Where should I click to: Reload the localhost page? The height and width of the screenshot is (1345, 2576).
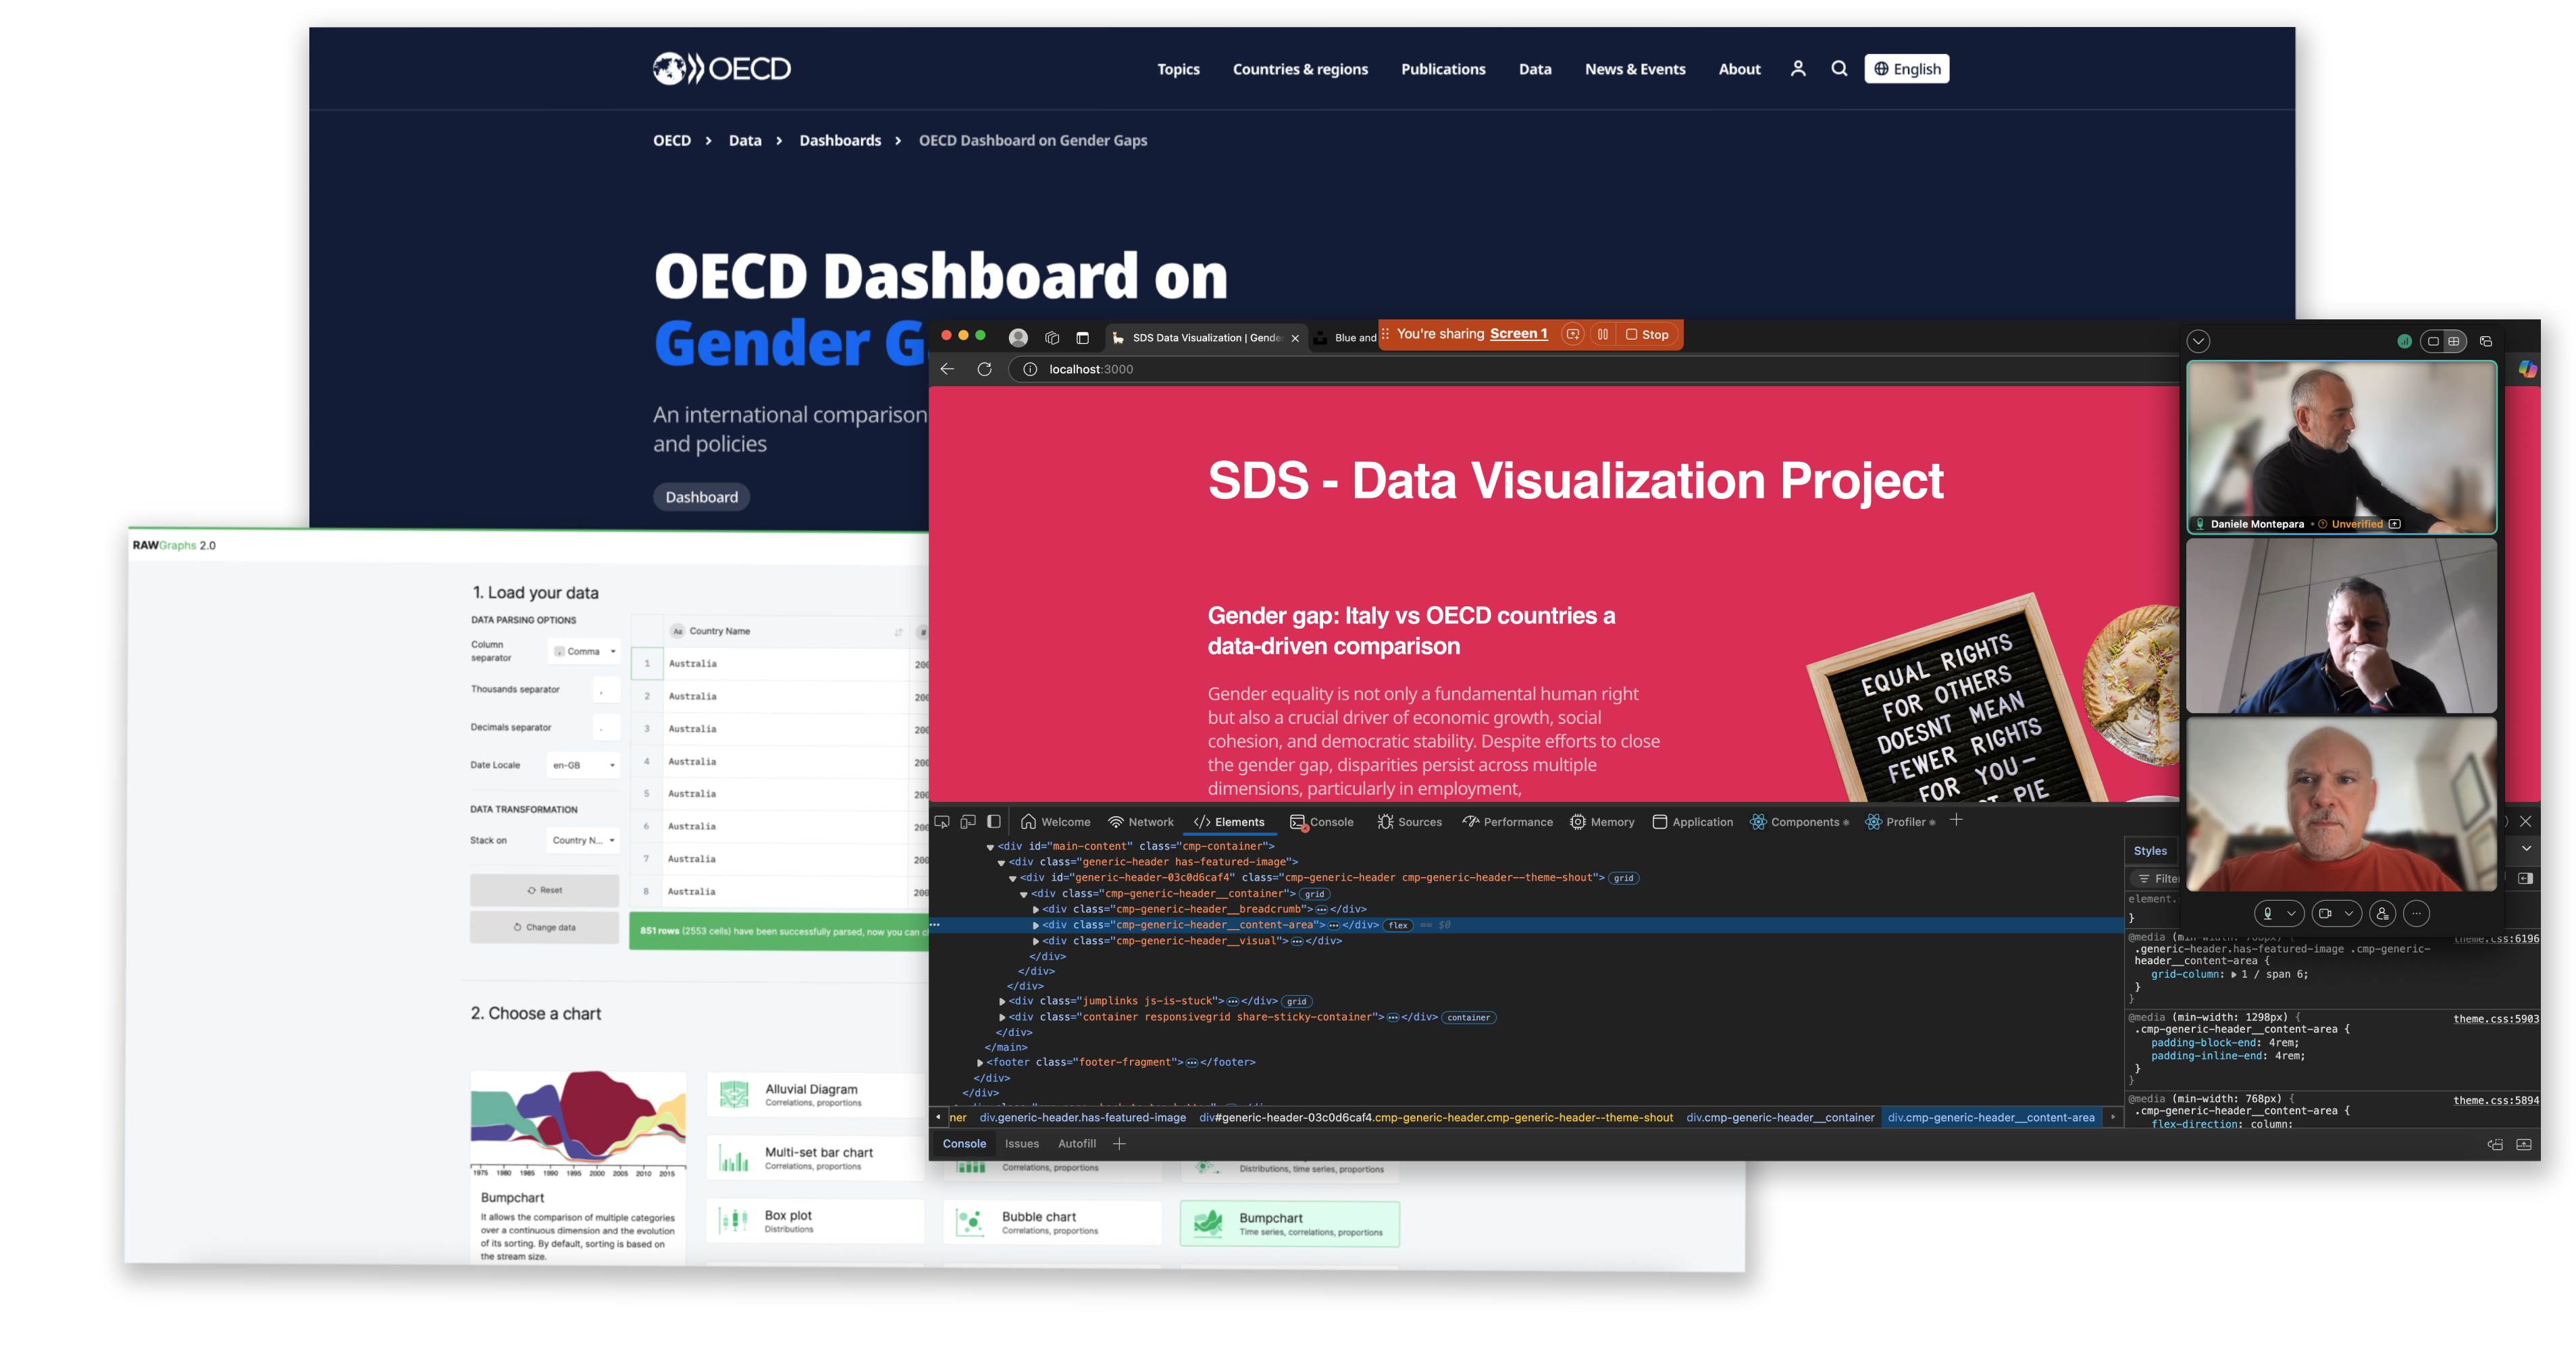(x=984, y=369)
